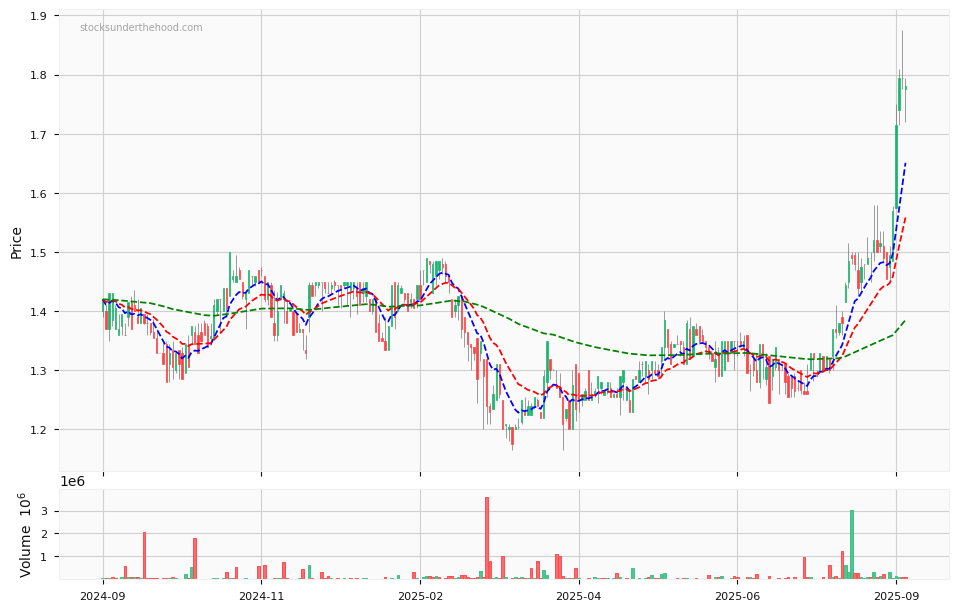Click the 1.5 price axis label

40,253
